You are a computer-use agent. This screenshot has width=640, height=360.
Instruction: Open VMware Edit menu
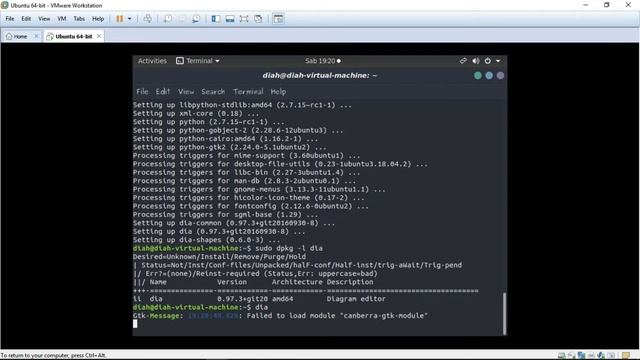pos(26,19)
